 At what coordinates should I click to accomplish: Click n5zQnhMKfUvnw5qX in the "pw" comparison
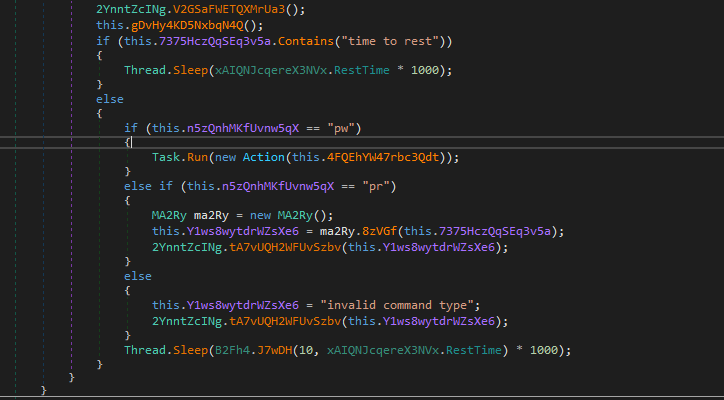pos(243,128)
